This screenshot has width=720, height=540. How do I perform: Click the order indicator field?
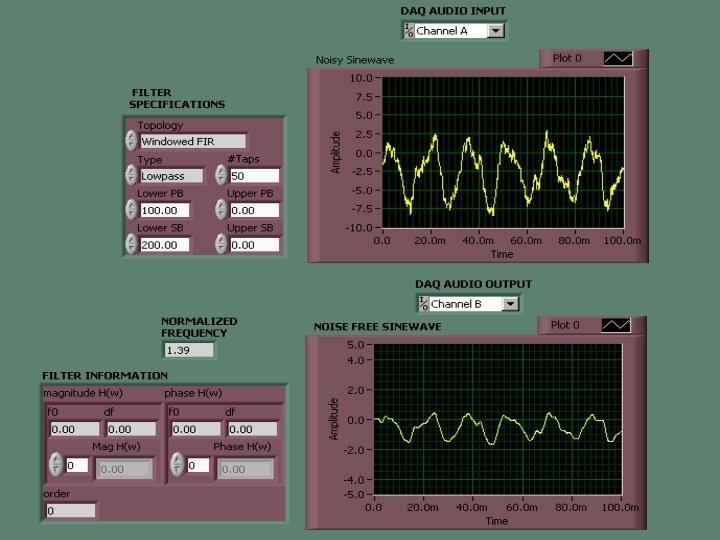[71, 510]
